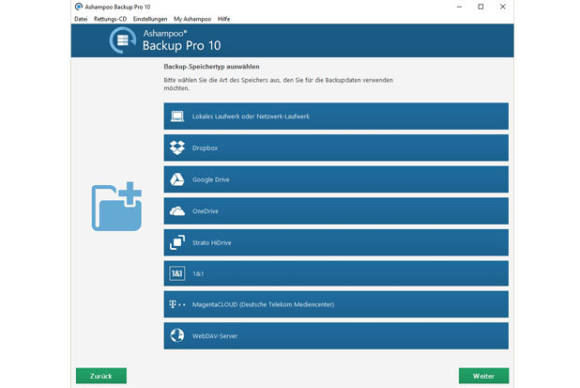580x388 pixels.
Task: Continue with the Weiter button
Action: (484, 376)
